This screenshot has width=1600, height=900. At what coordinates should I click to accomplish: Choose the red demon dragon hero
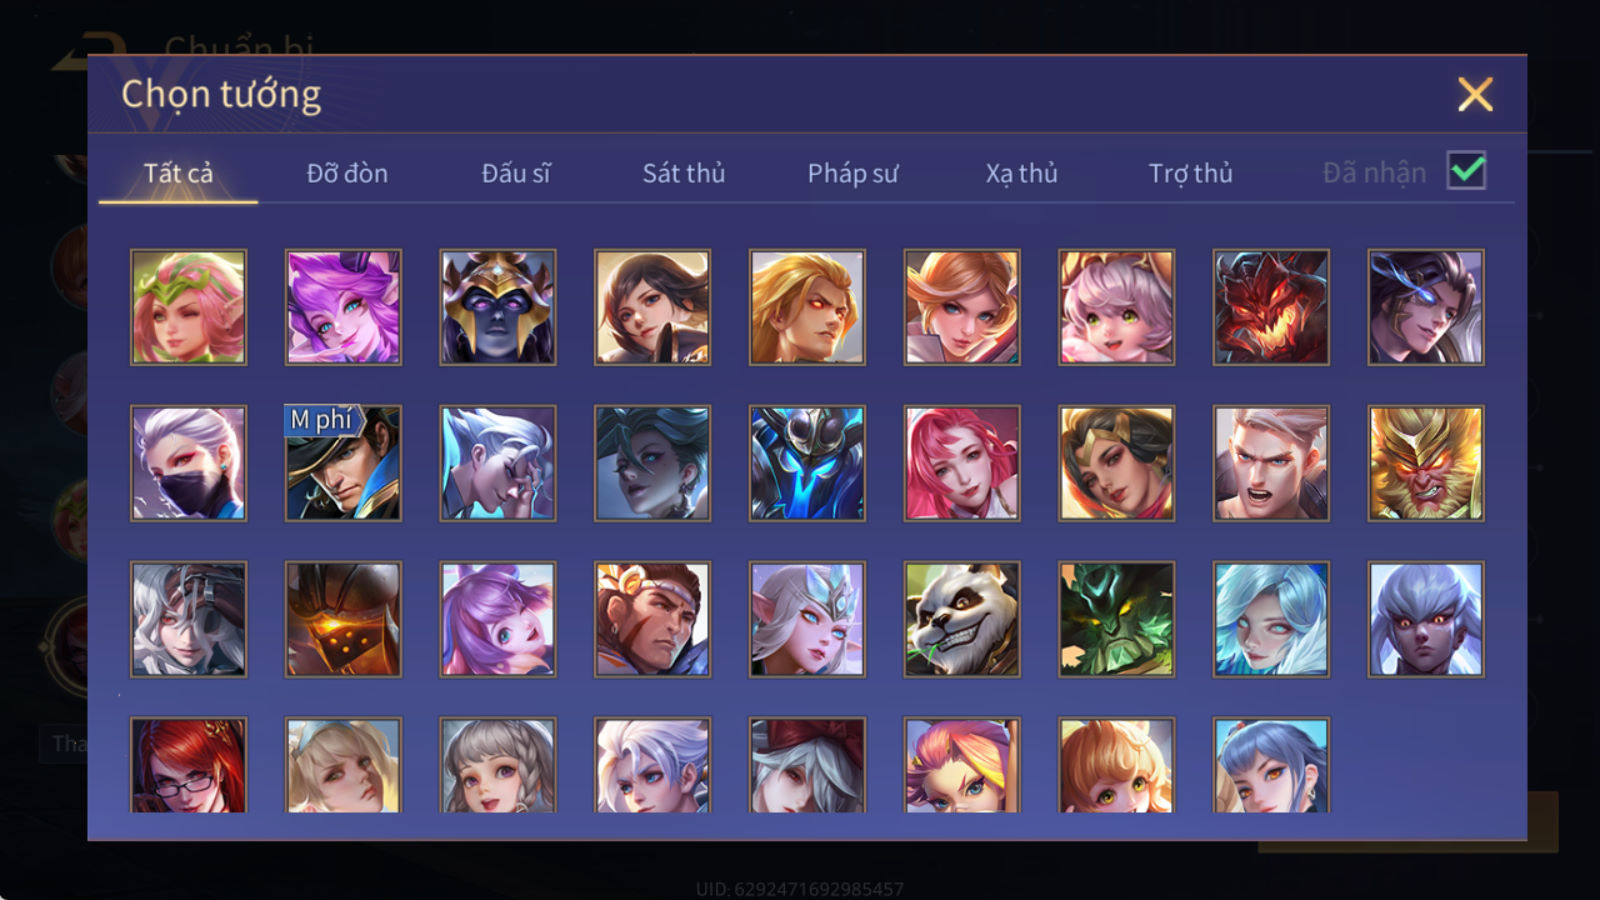click(x=1271, y=307)
